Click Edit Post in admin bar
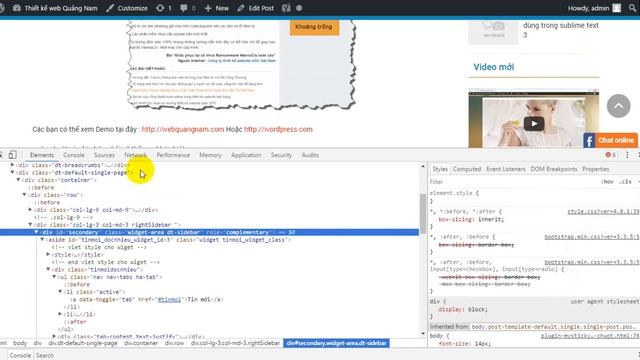Viewport: 640px width, 360px height. tap(256, 8)
